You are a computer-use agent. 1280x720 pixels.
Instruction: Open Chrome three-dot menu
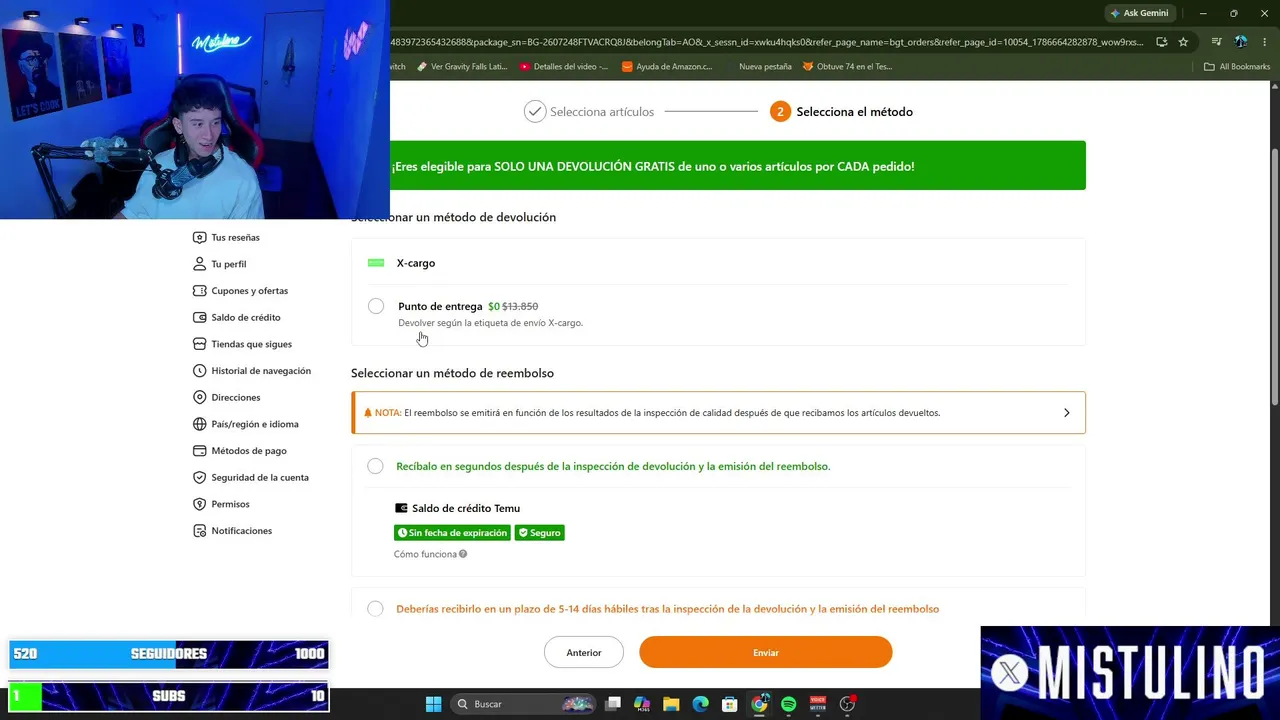[x=1265, y=42]
